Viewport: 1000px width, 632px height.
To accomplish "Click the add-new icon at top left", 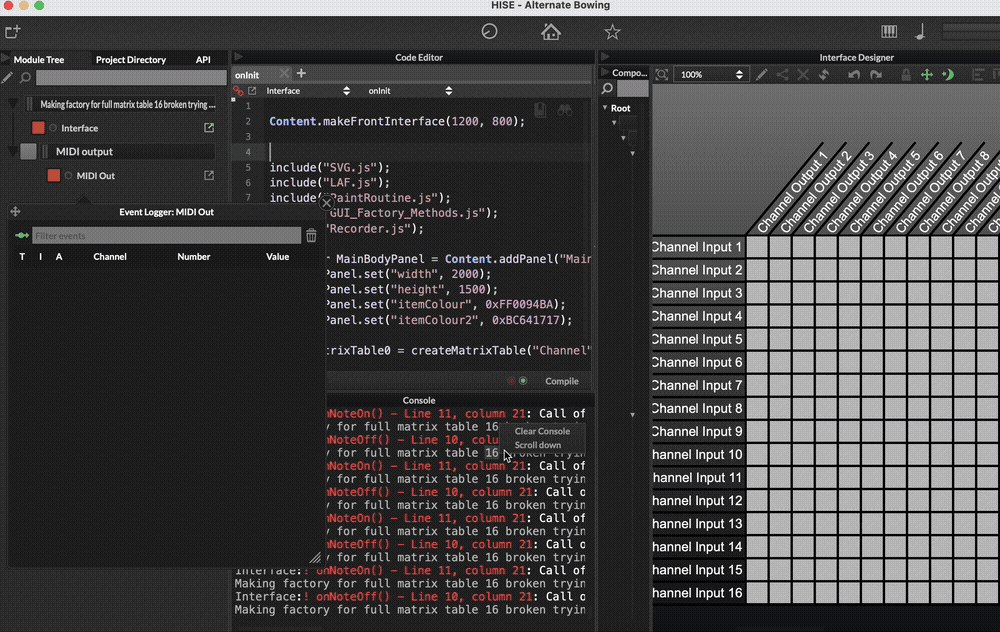I will 13,31.
